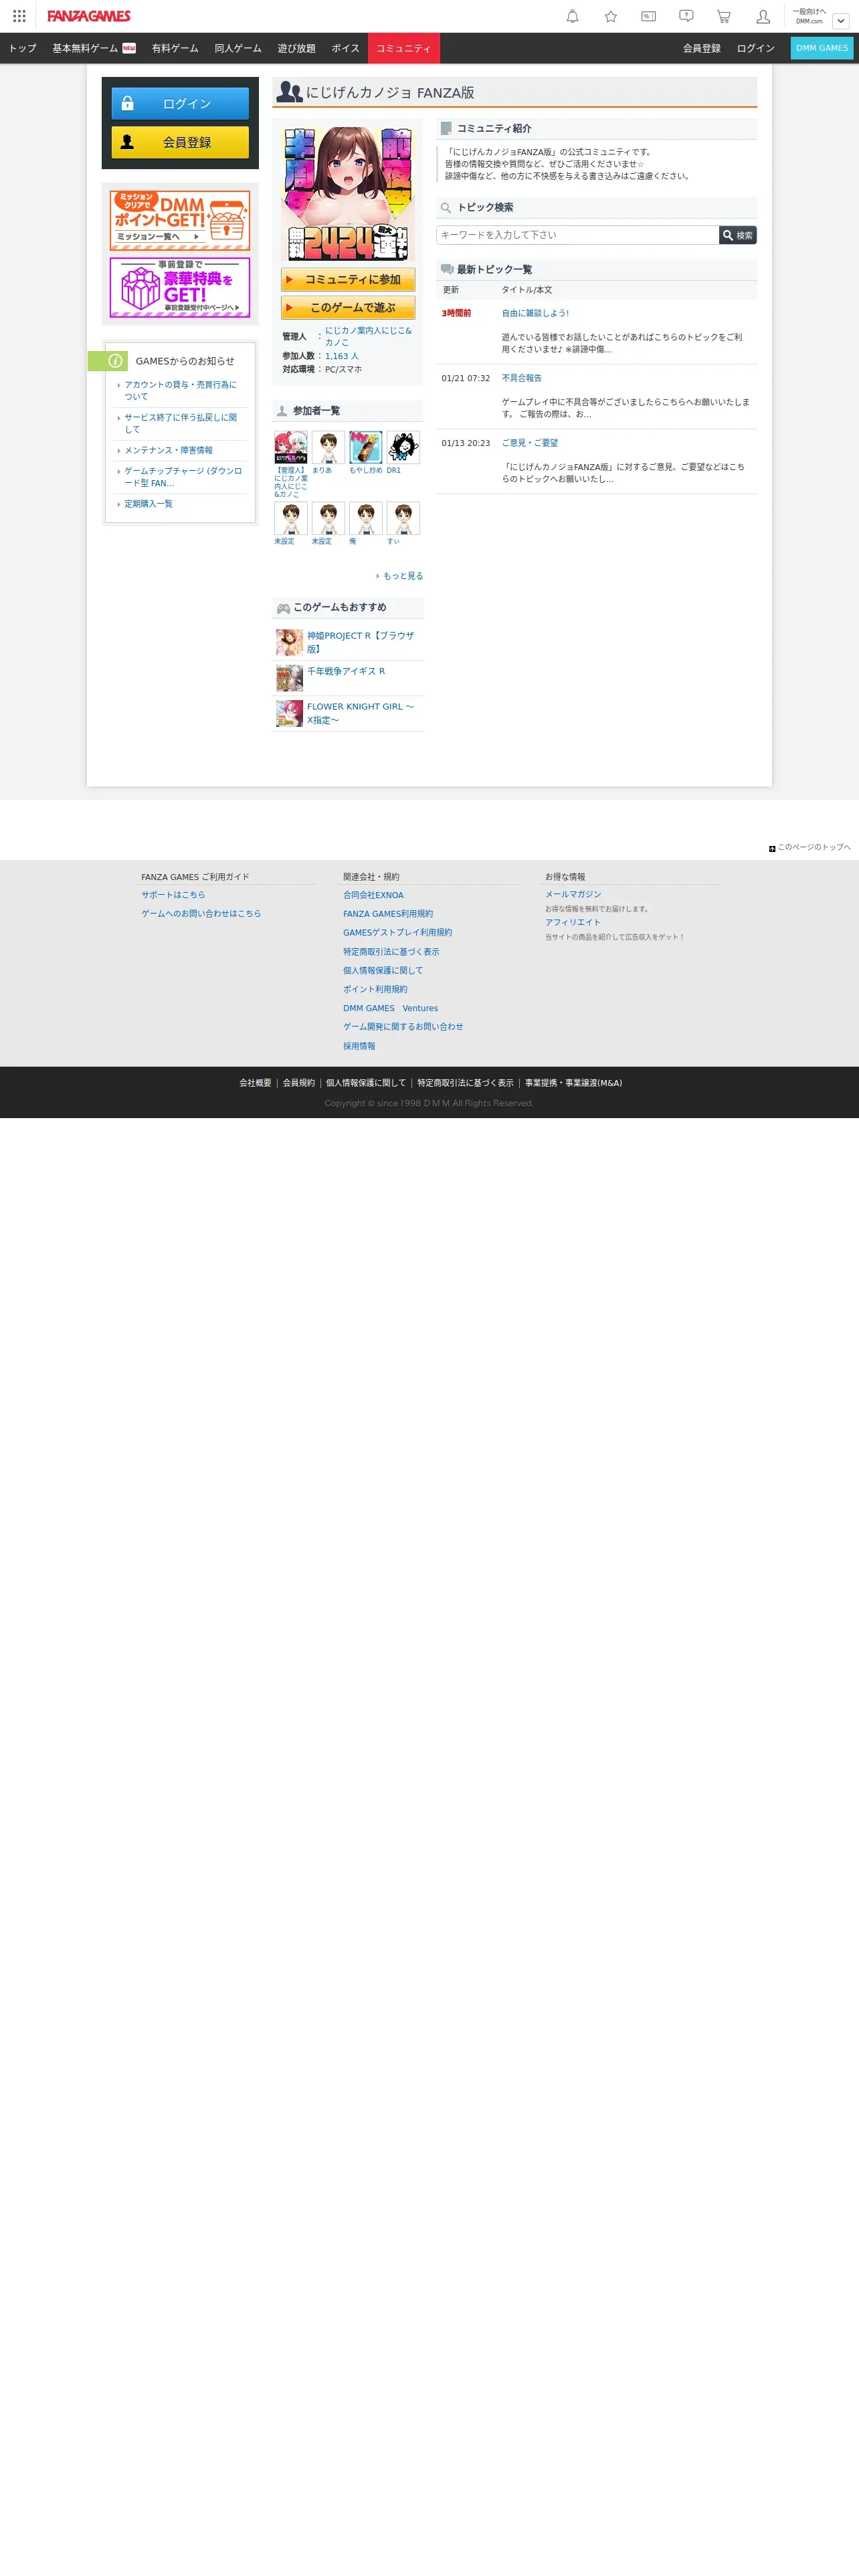Open すい participant avatar
Image resolution: width=859 pixels, height=2576 pixels.
point(403,518)
